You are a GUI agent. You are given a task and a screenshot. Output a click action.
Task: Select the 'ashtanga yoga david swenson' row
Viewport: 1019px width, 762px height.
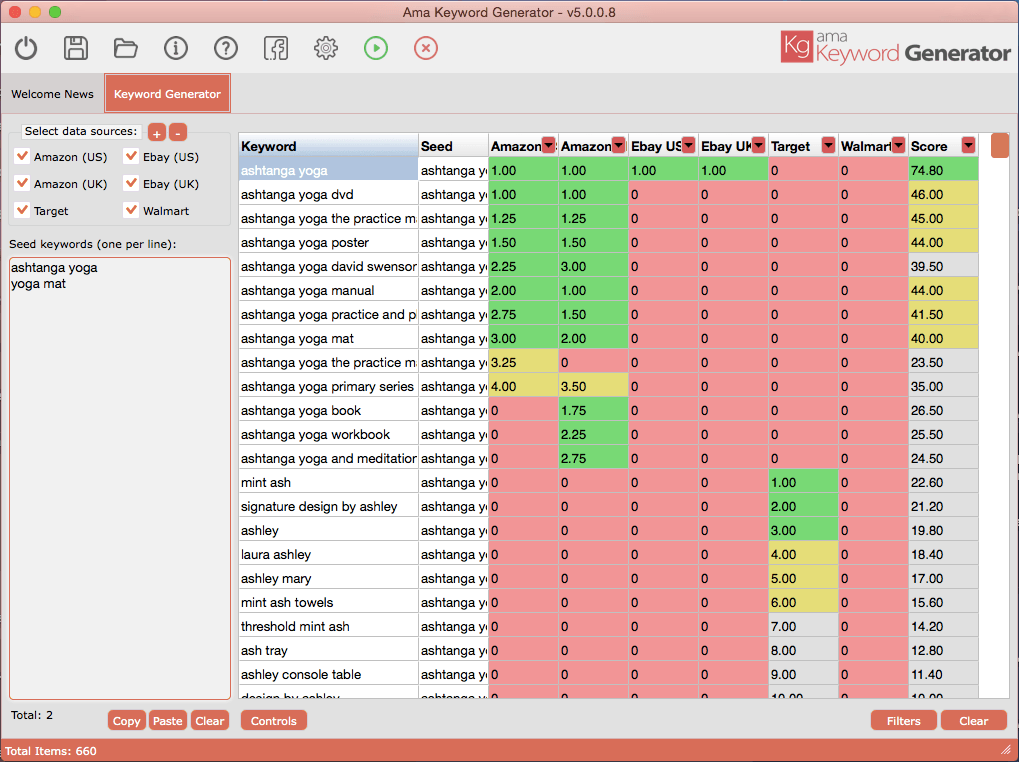(x=328, y=266)
